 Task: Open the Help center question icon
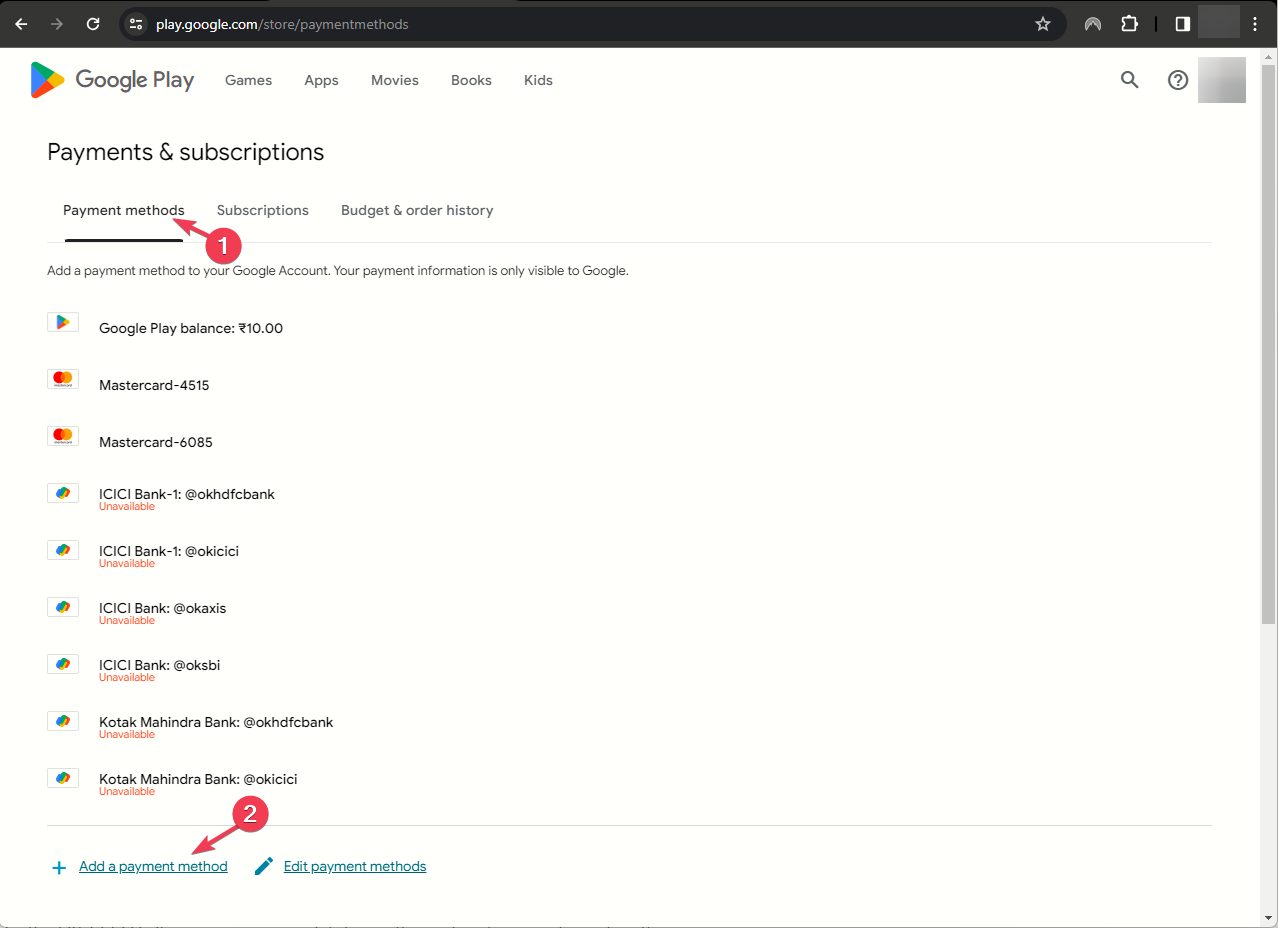coord(1178,80)
